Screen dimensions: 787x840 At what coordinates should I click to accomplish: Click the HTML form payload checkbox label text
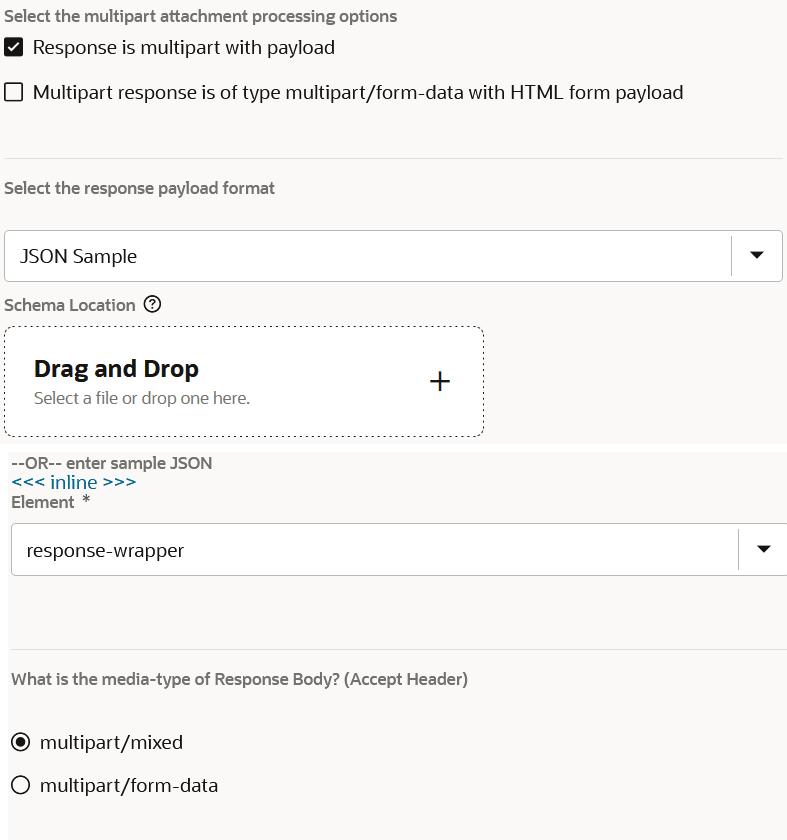(358, 93)
